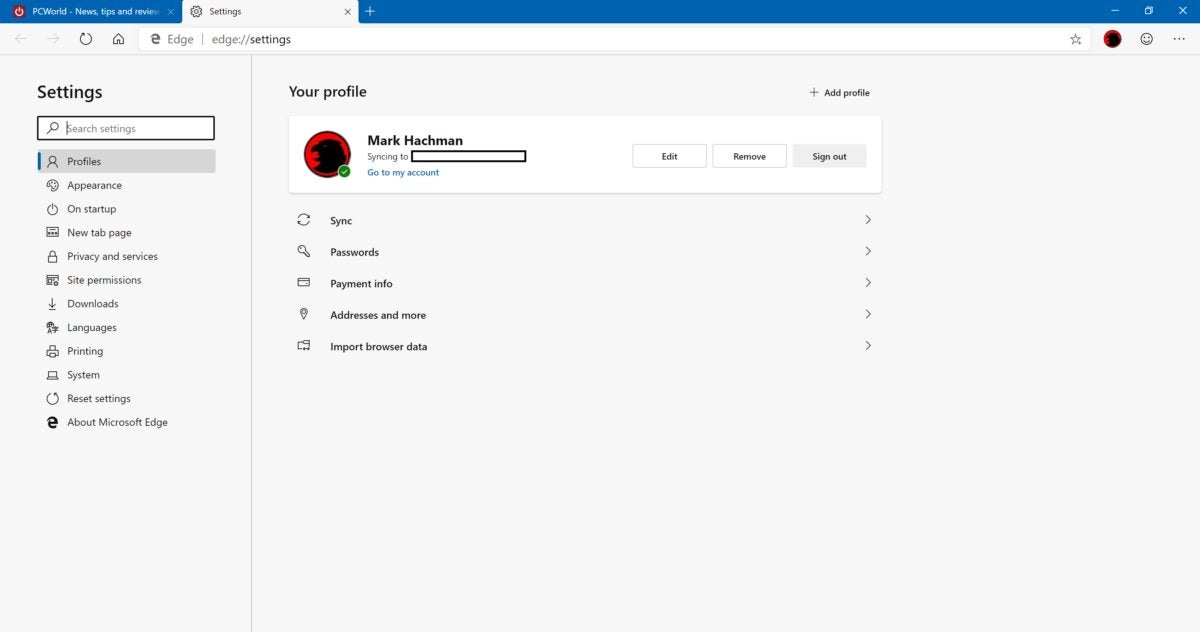Image resolution: width=1200 pixels, height=632 pixels.
Task: Click the On startup power icon
Action: [x=53, y=209]
